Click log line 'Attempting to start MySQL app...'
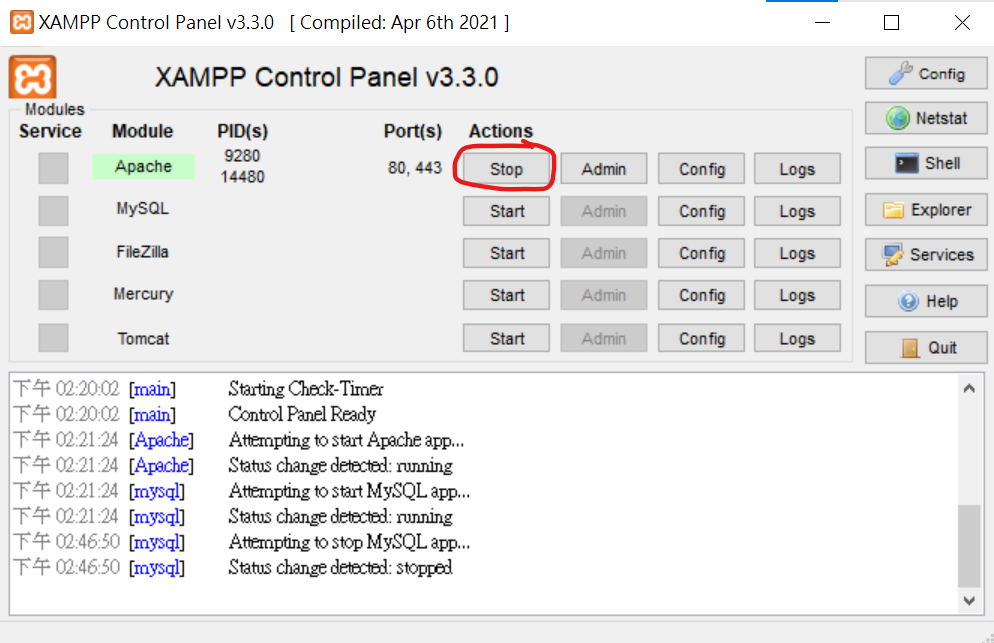994x643 pixels. click(x=349, y=491)
